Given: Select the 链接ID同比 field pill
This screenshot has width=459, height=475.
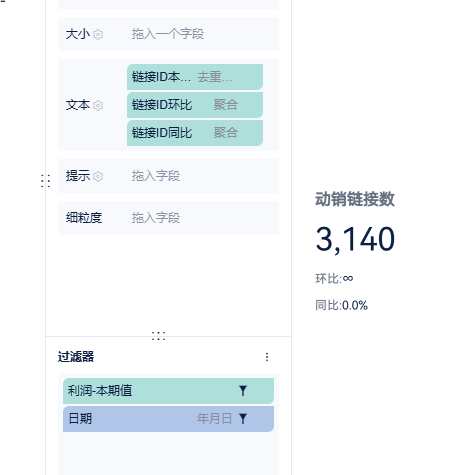Looking at the screenshot, I should tap(195, 133).
